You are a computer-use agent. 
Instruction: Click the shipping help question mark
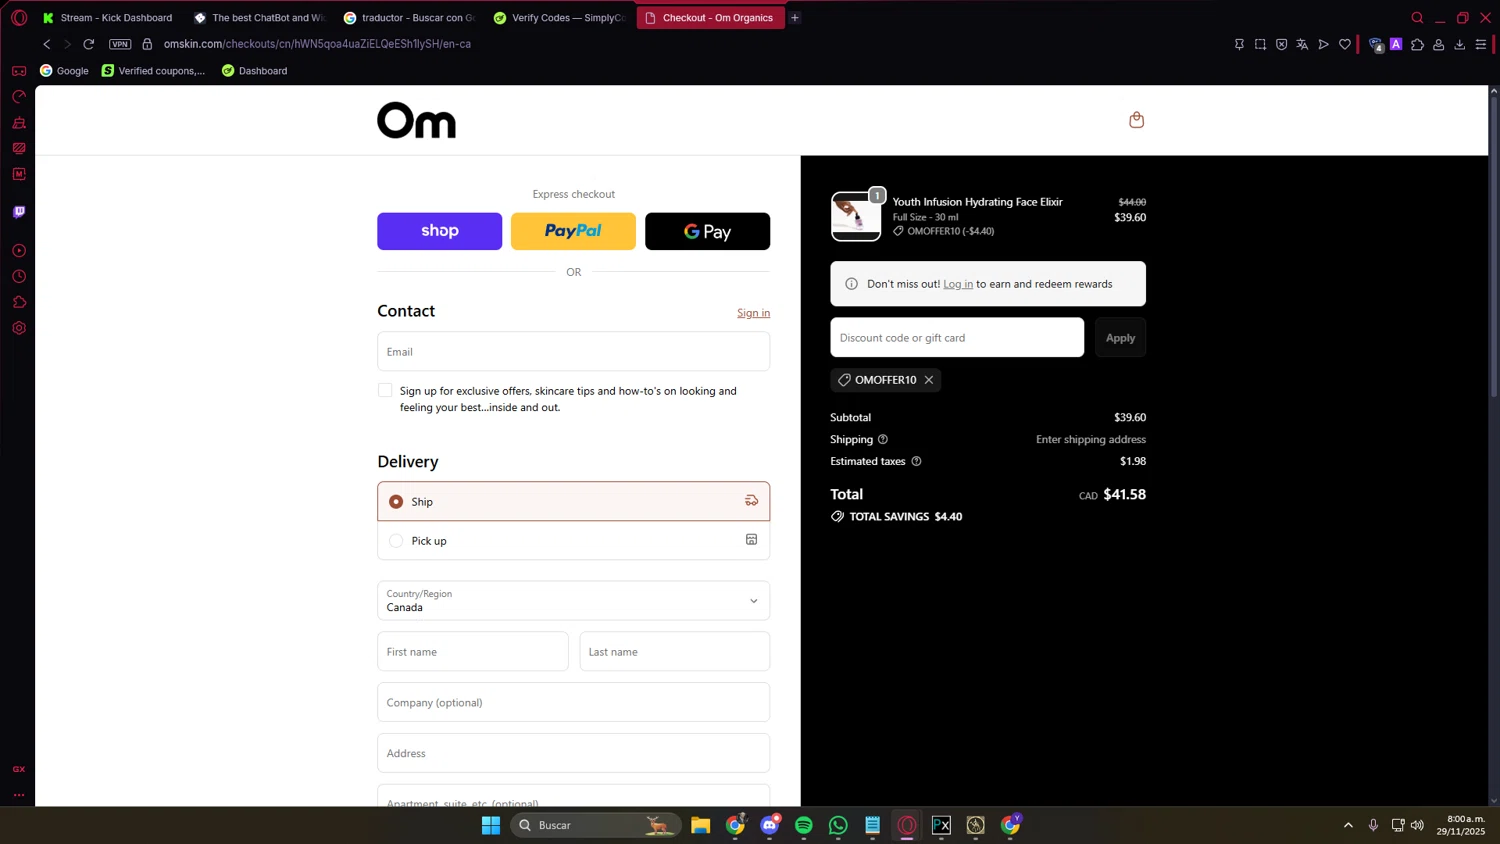pyautogui.click(x=883, y=439)
